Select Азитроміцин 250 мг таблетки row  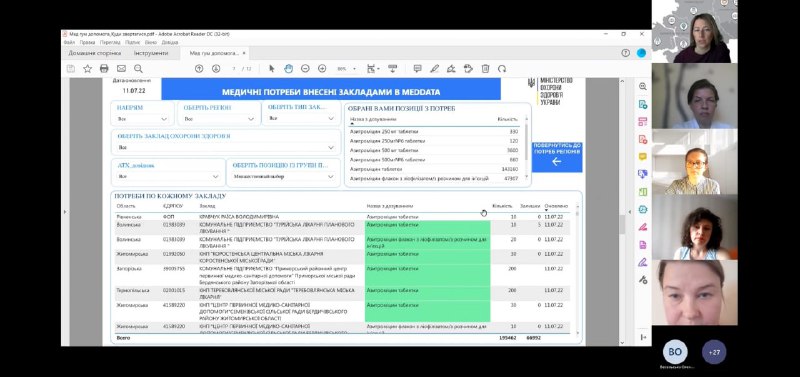[434, 131]
